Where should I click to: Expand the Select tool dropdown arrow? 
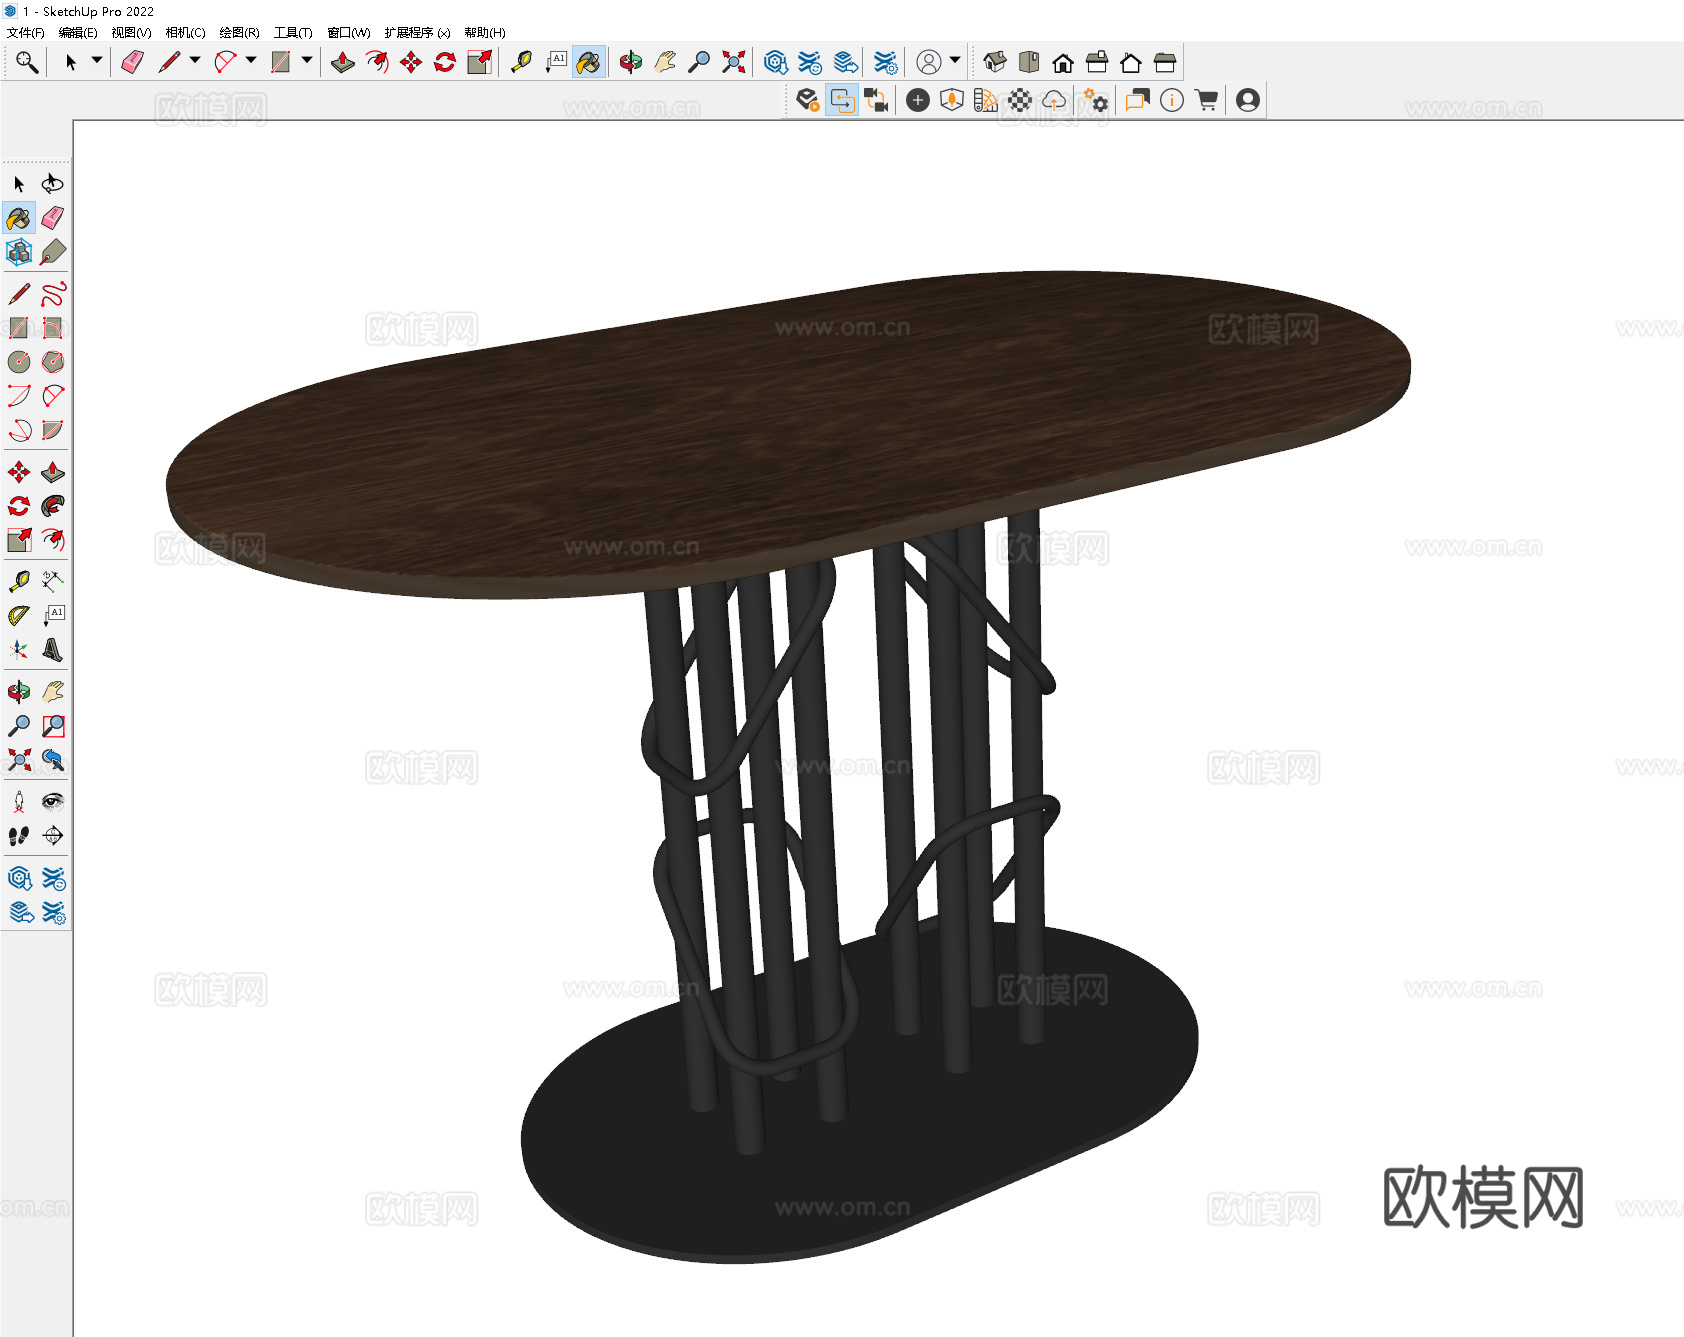pos(97,61)
